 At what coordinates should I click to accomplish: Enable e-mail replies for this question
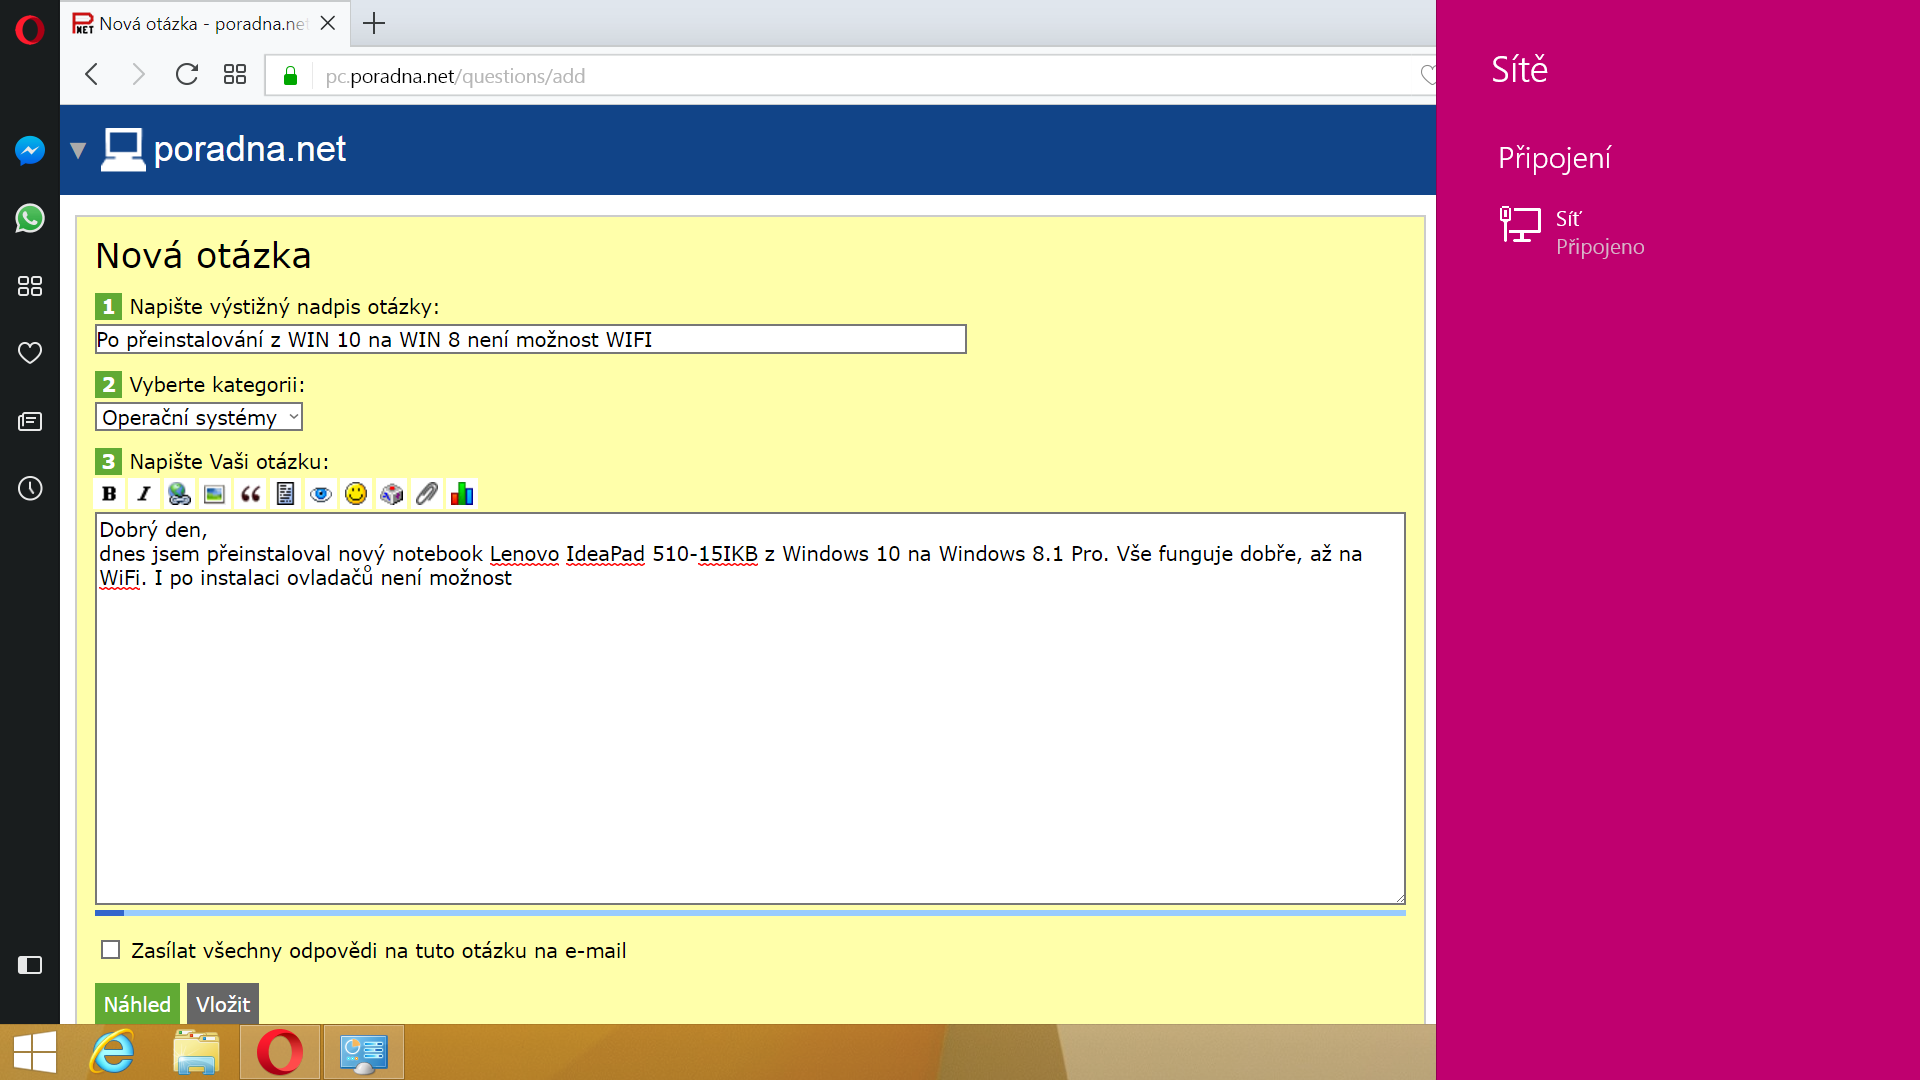click(111, 950)
